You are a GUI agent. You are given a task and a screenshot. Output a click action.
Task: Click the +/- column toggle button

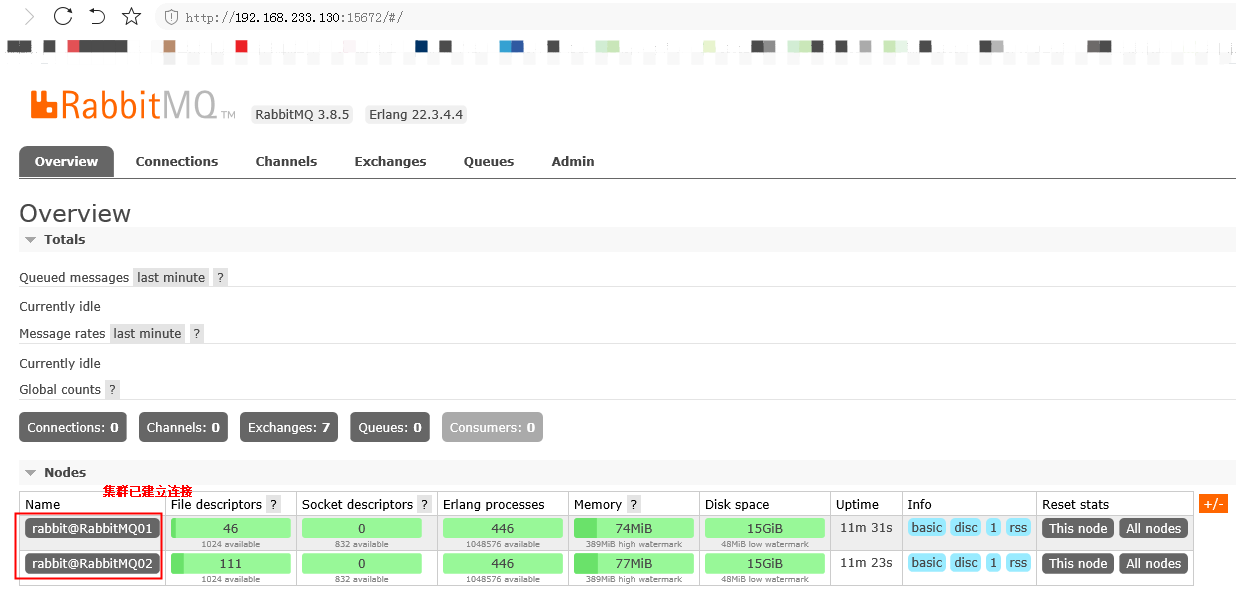click(x=1213, y=504)
